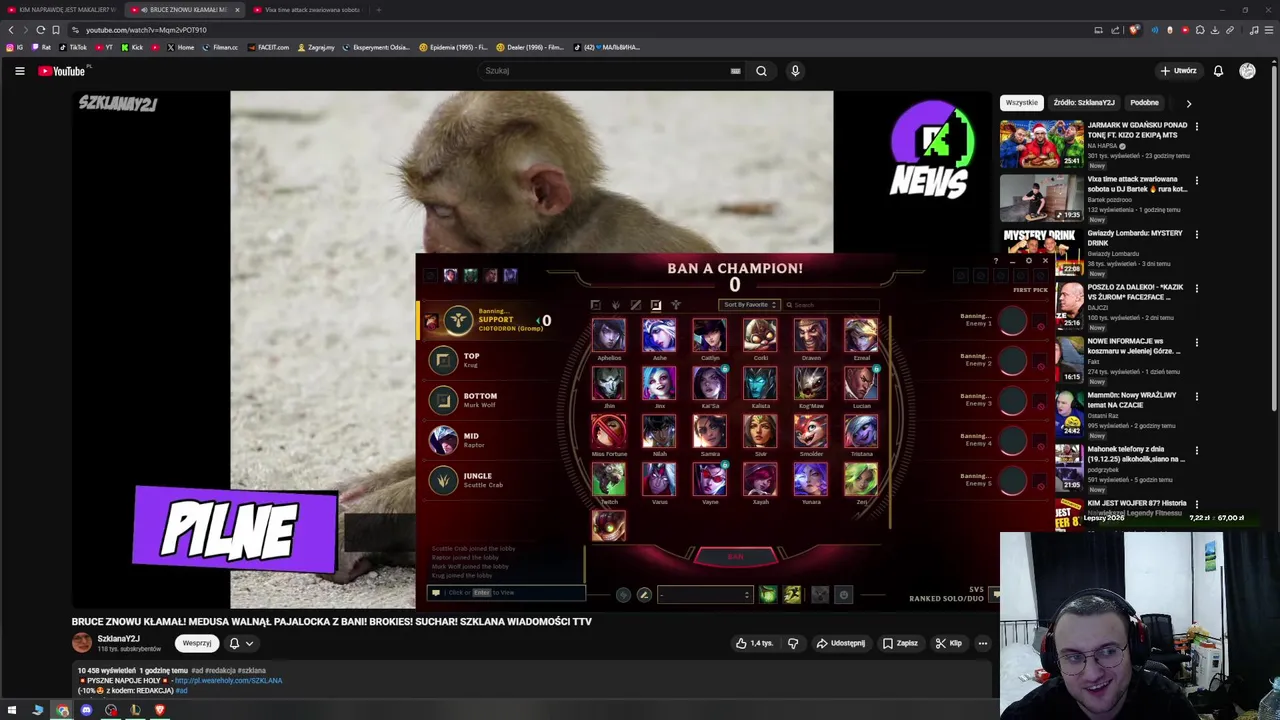Viewport: 1280px width, 720px height.
Task: Open the YouTube guide hamburger menu
Action: click(x=19, y=71)
